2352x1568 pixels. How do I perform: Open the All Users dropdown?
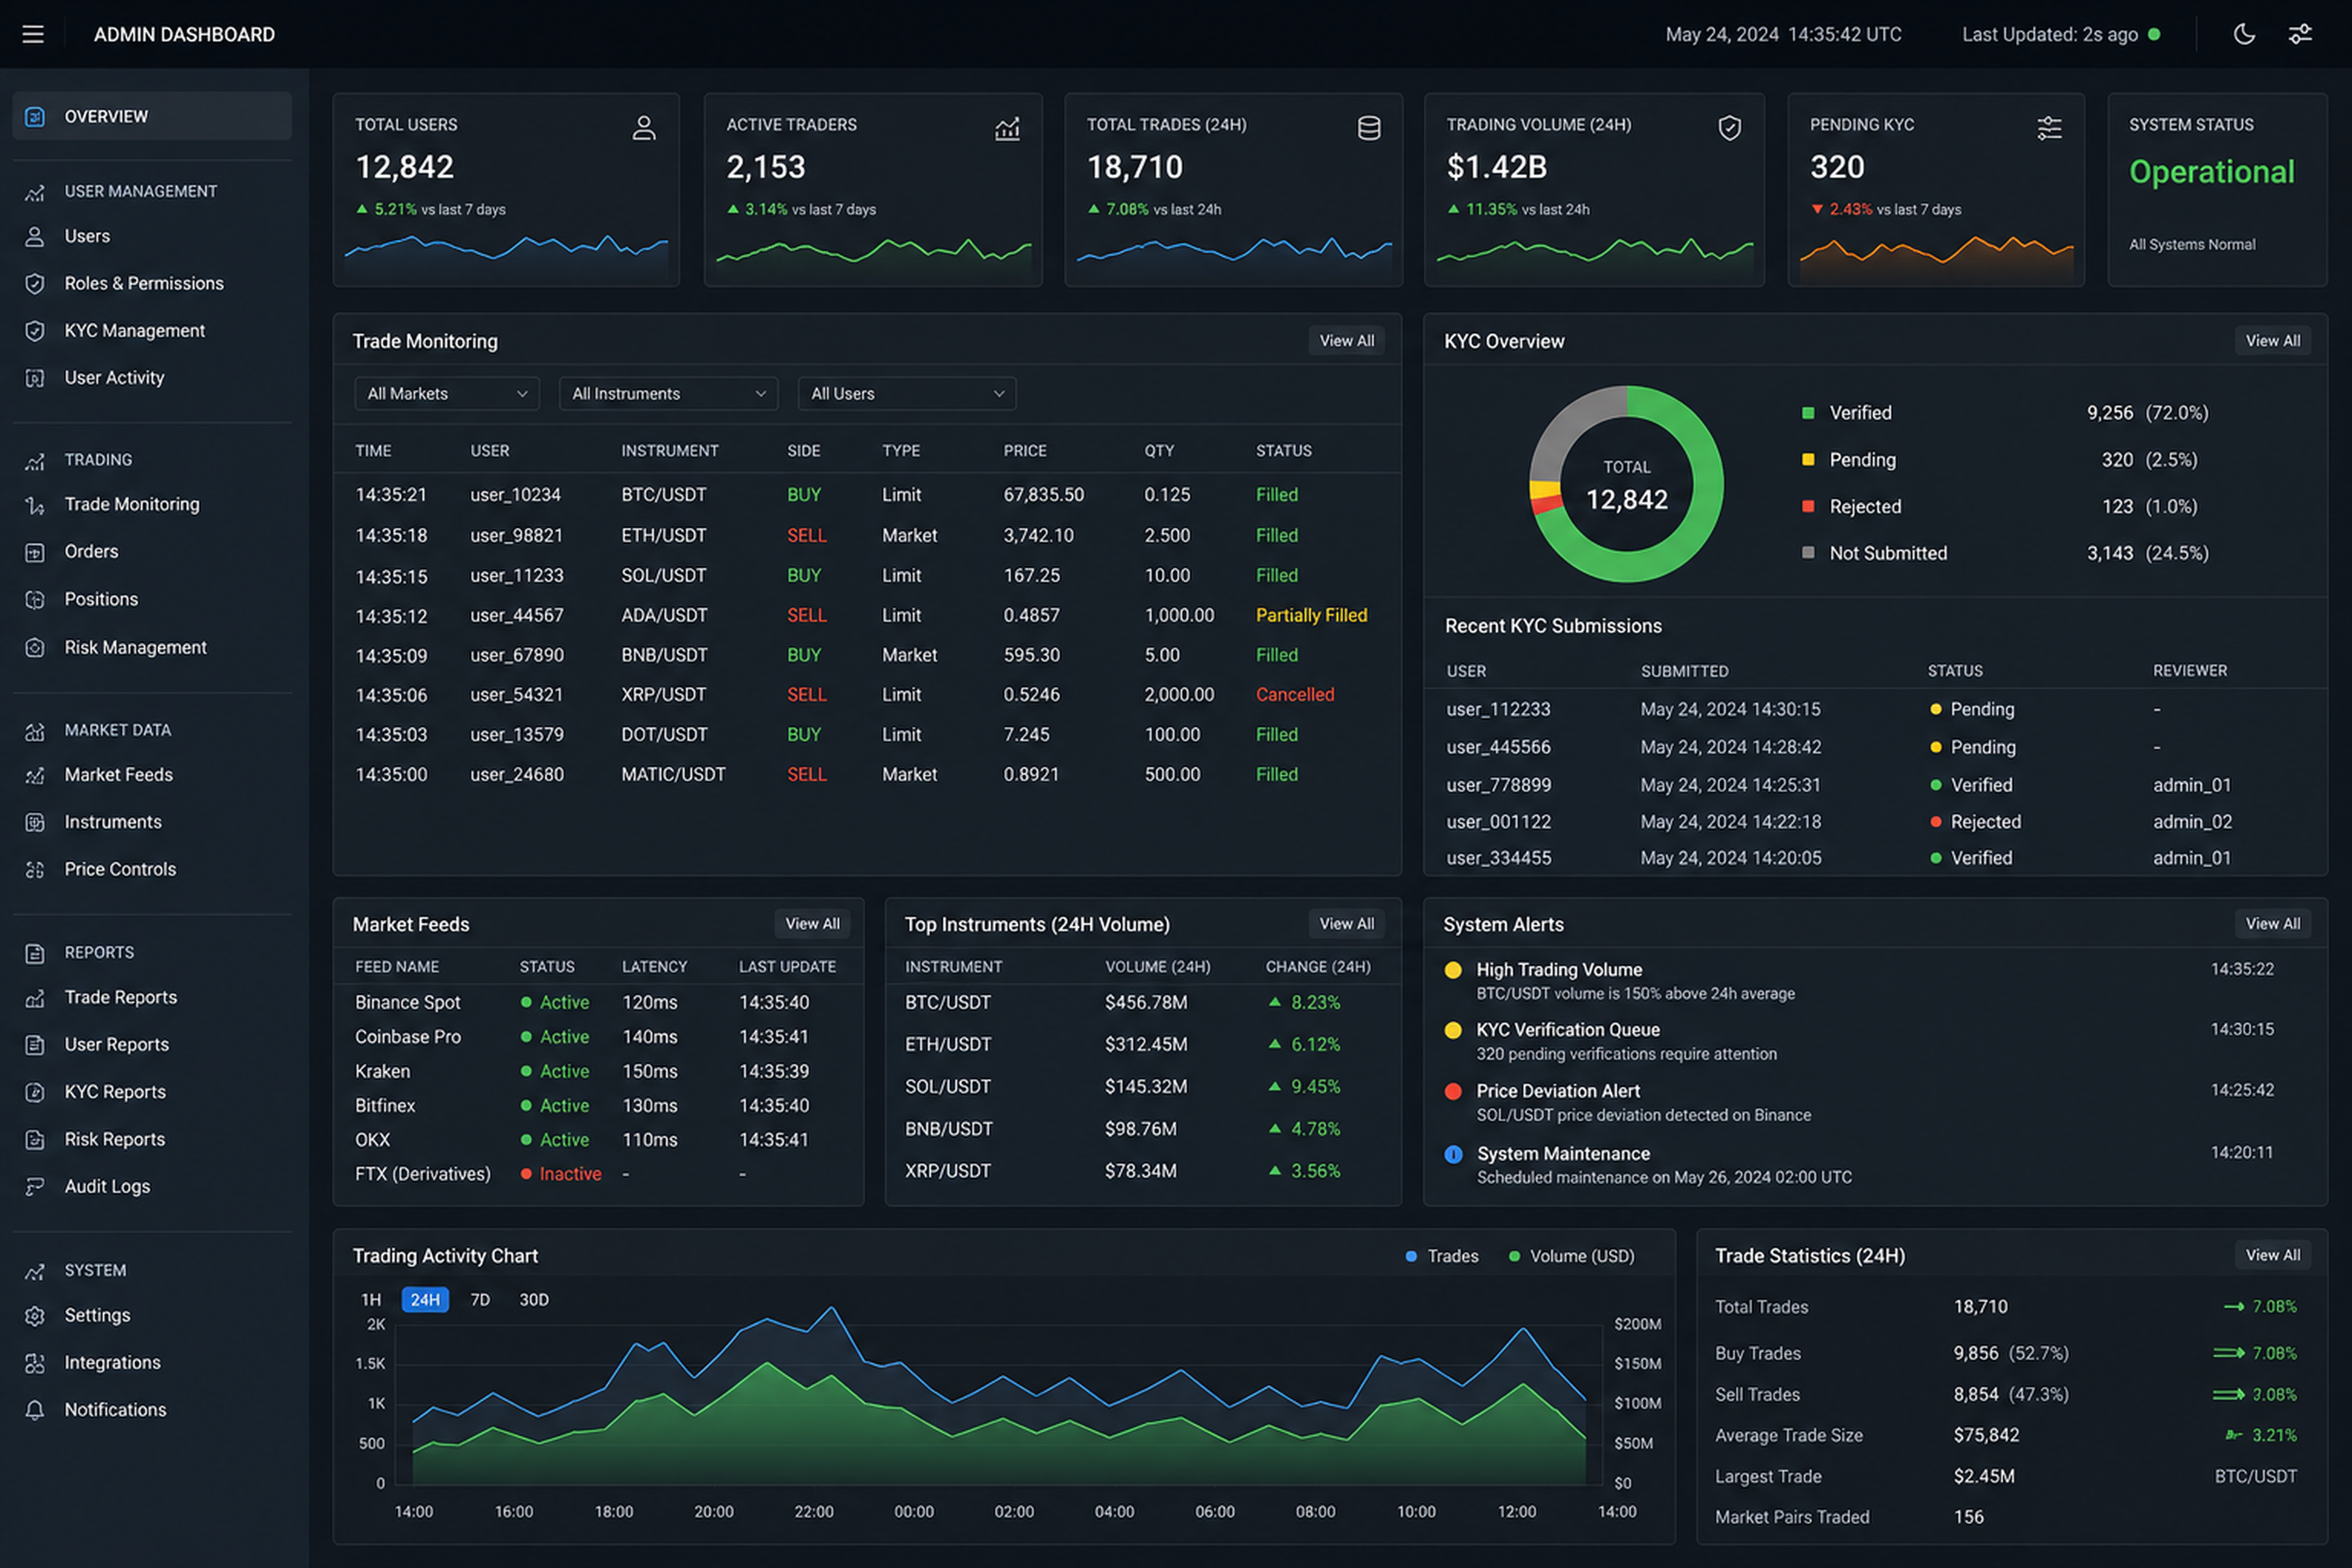point(907,394)
